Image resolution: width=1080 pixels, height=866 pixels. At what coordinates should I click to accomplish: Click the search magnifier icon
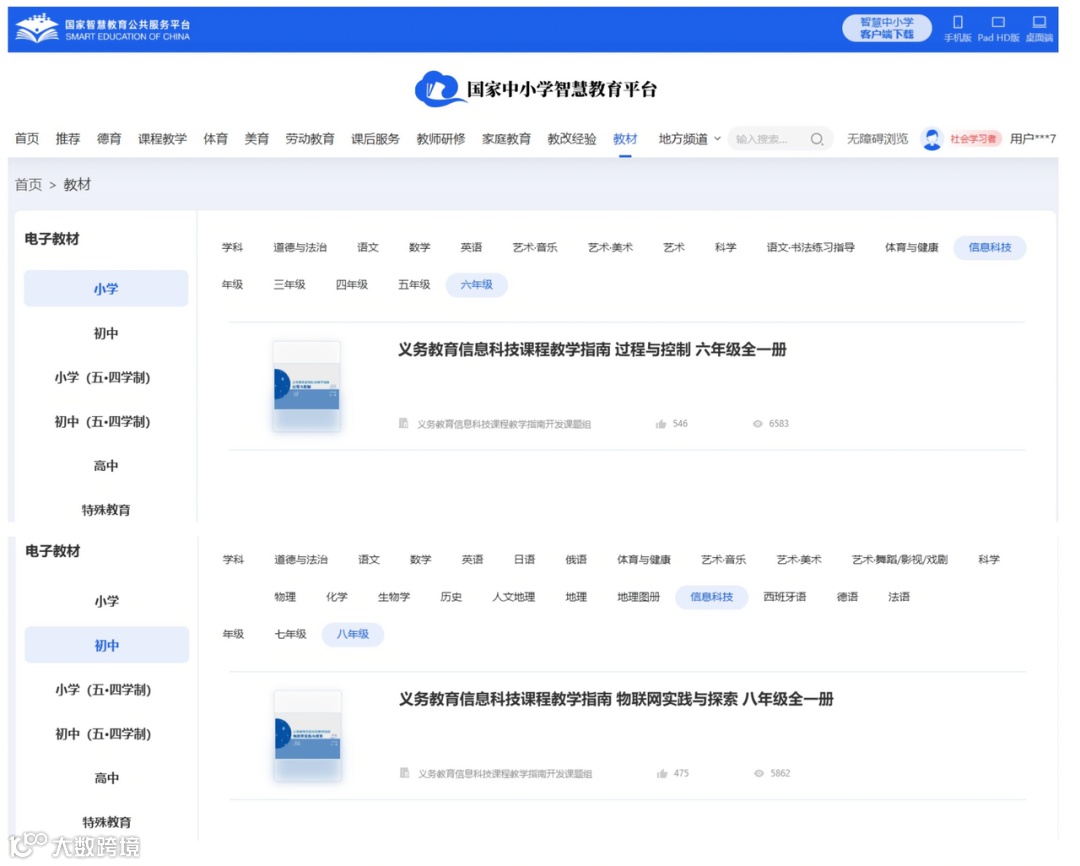coord(817,139)
